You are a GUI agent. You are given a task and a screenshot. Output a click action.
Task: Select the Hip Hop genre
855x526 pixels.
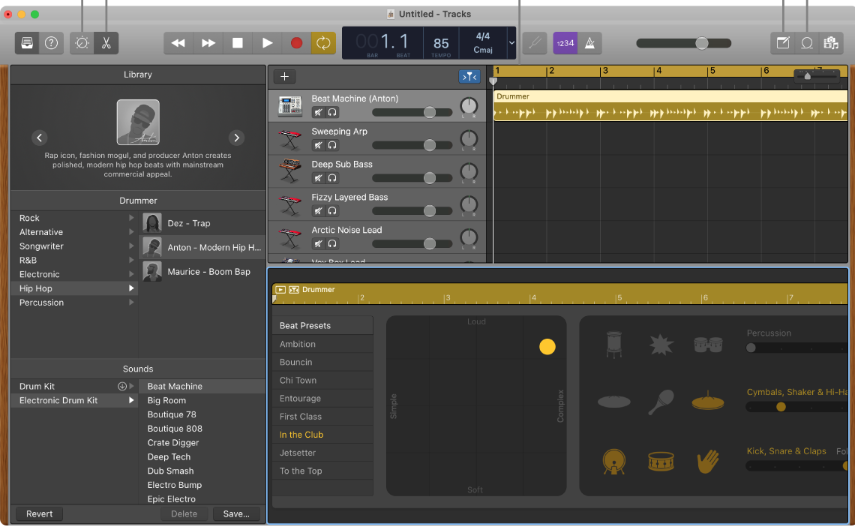pyautogui.click(x=75, y=288)
